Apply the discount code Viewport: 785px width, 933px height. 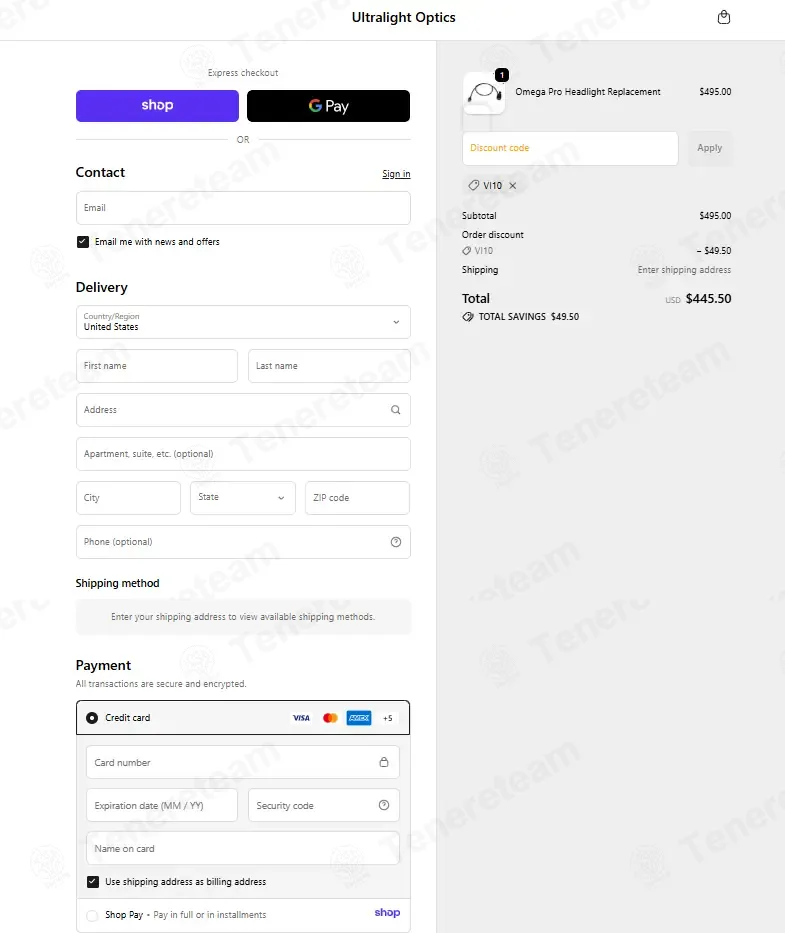click(709, 148)
